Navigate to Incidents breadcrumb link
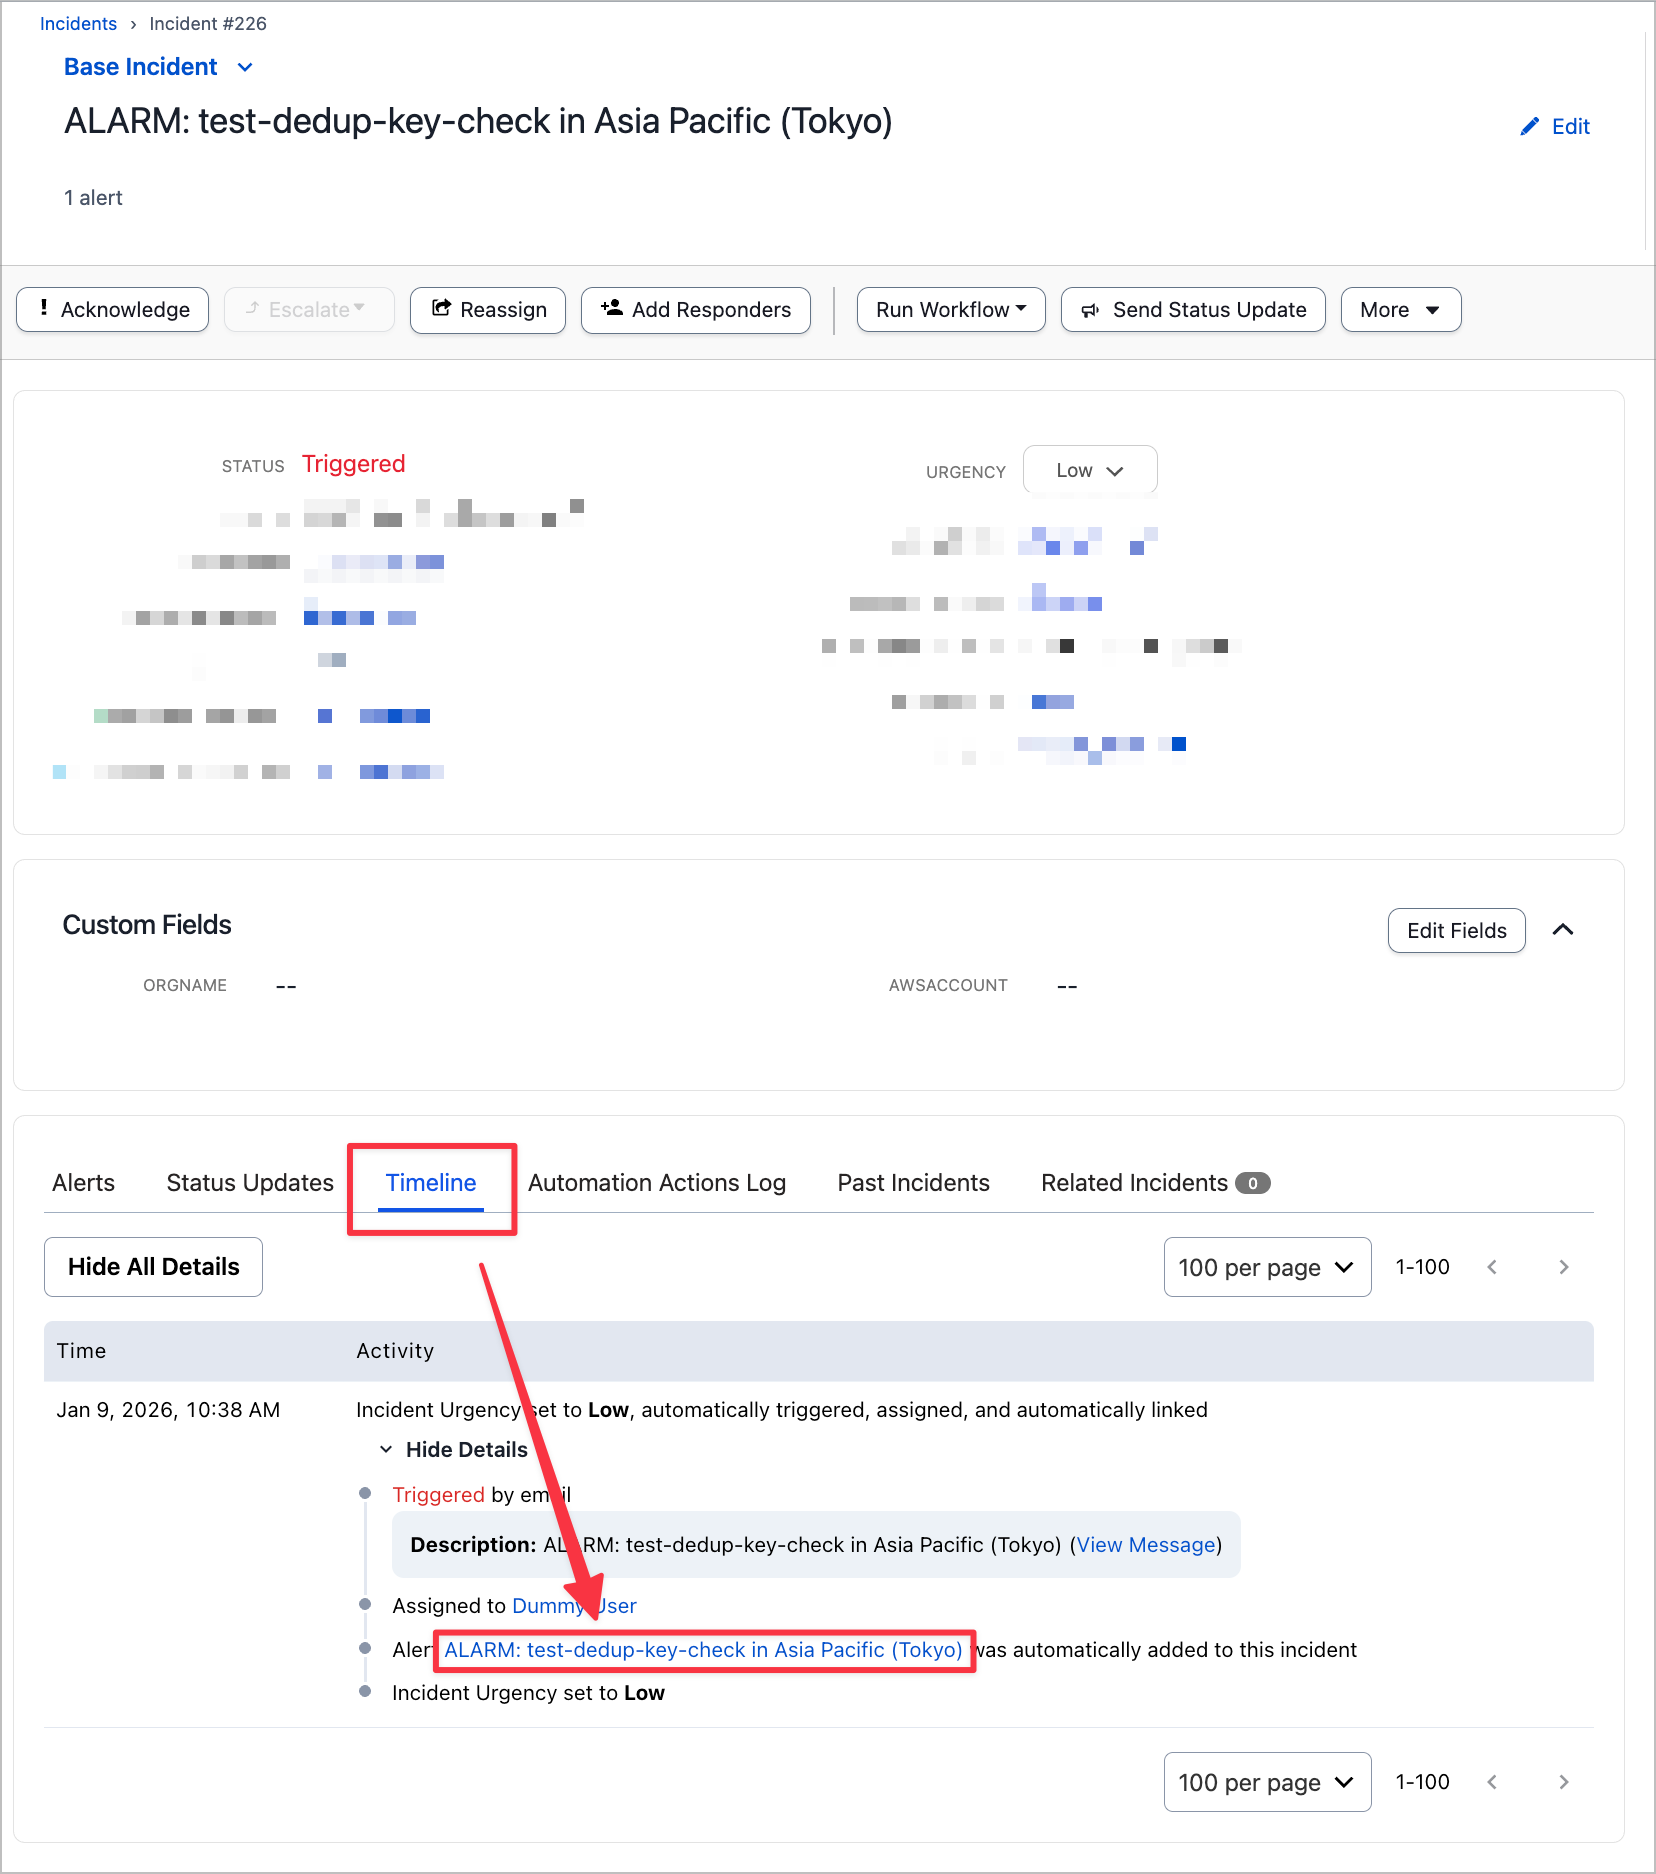The width and height of the screenshot is (1656, 1874). (78, 24)
